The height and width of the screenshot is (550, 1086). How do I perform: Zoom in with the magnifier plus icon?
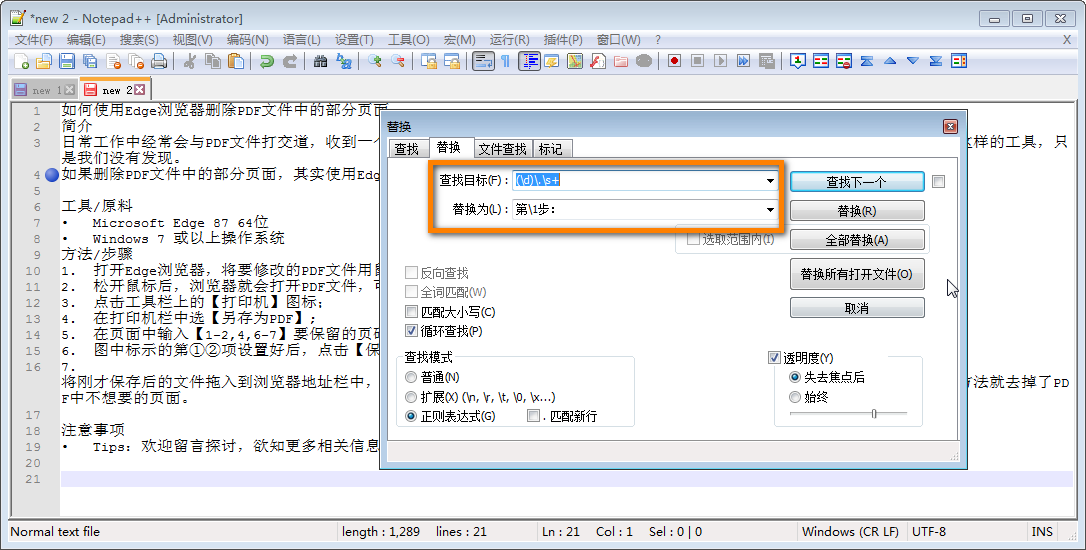click(x=375, y=61)
